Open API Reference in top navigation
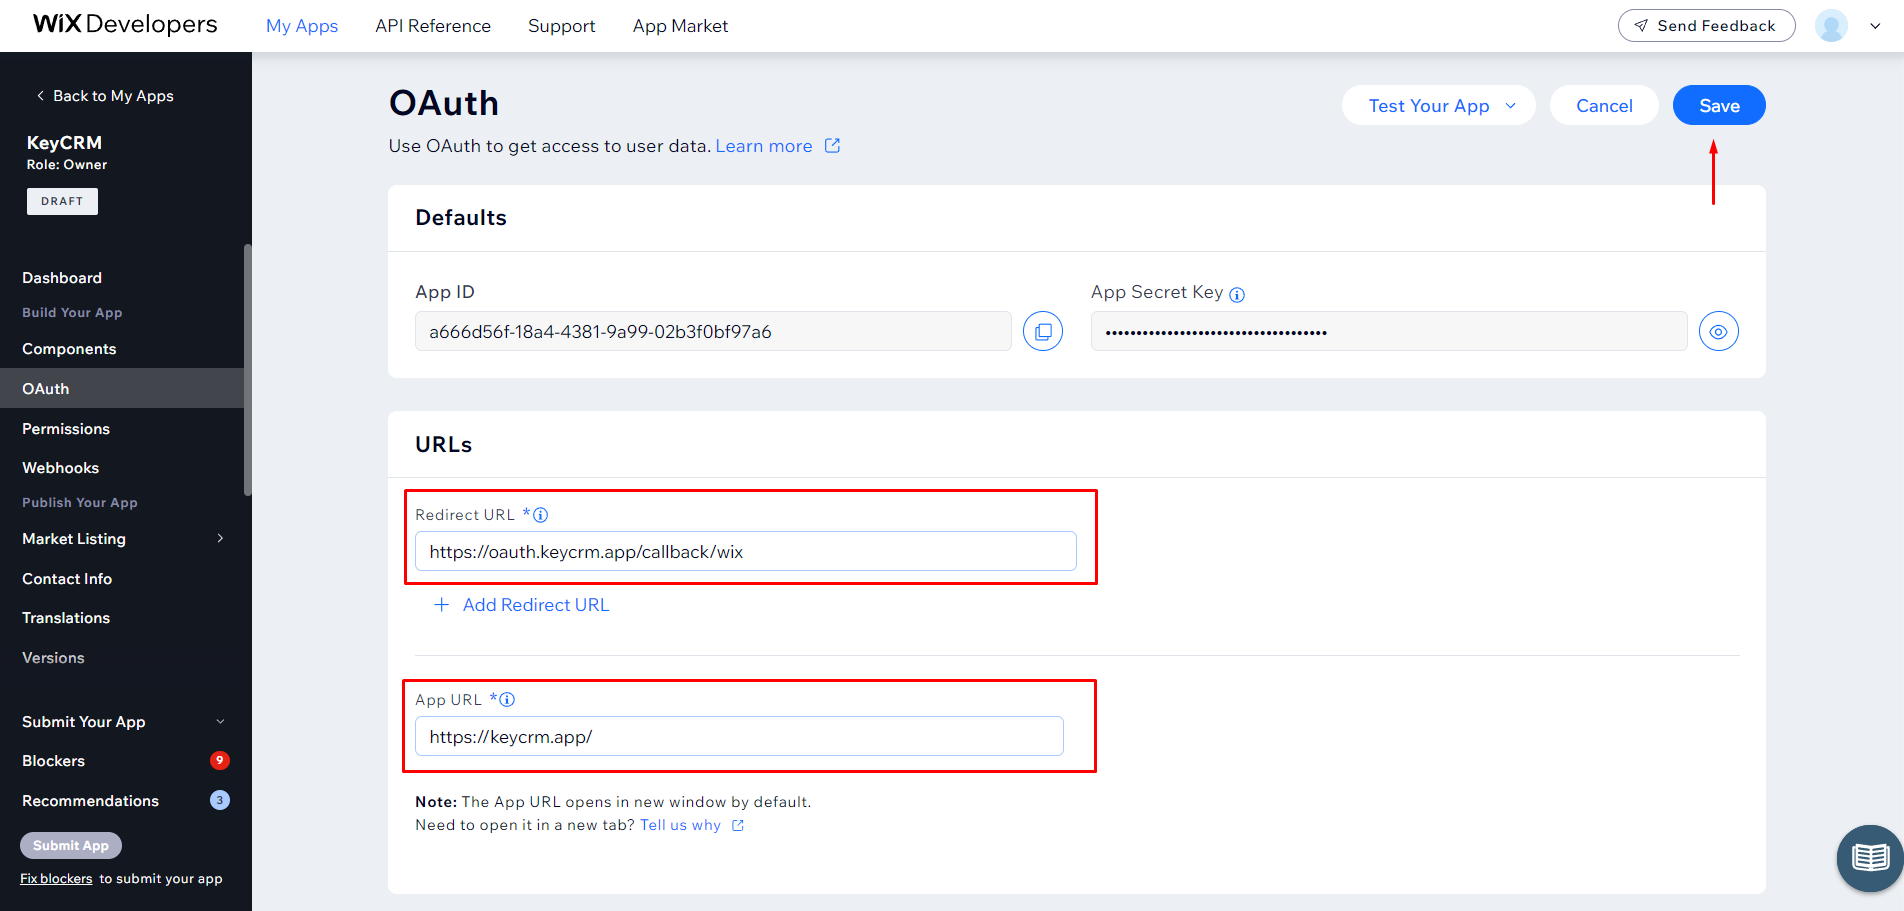Viewport: 1904px width, 911px height. click(x=433, y=26)
